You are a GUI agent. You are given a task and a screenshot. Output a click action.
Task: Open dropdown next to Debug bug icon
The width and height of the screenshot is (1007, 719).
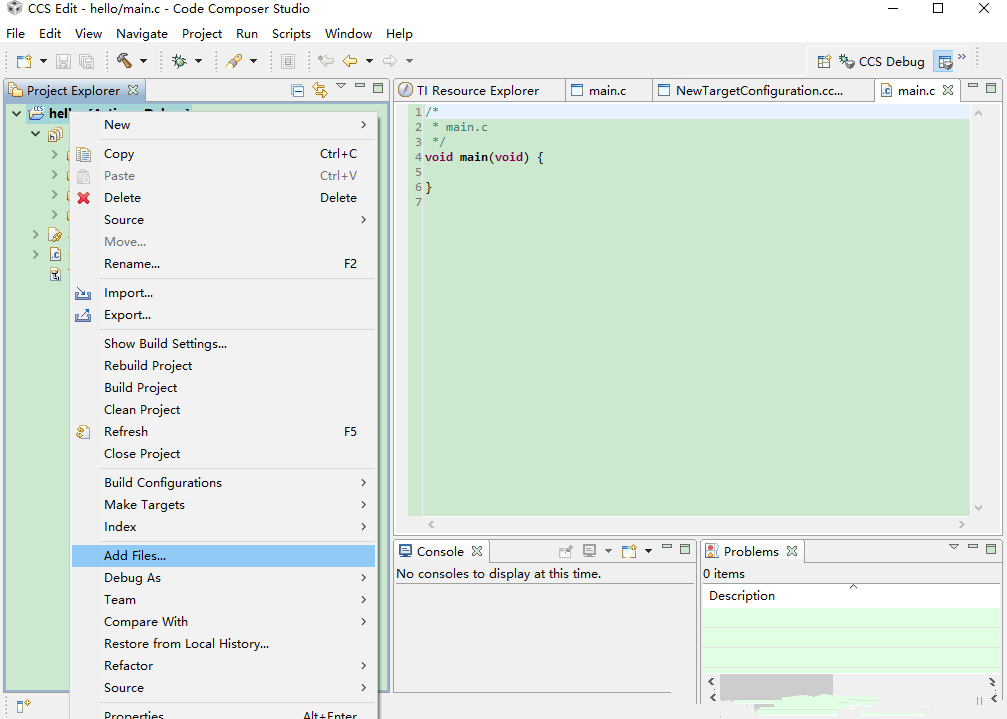(198, 61)
